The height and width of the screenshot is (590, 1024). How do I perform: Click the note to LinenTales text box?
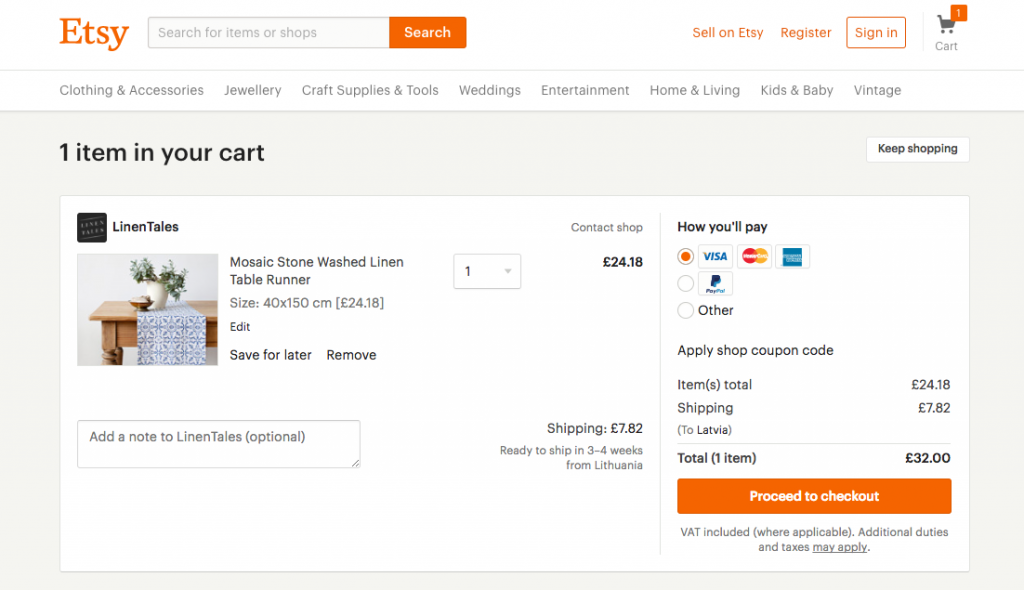tap(219, 444)
